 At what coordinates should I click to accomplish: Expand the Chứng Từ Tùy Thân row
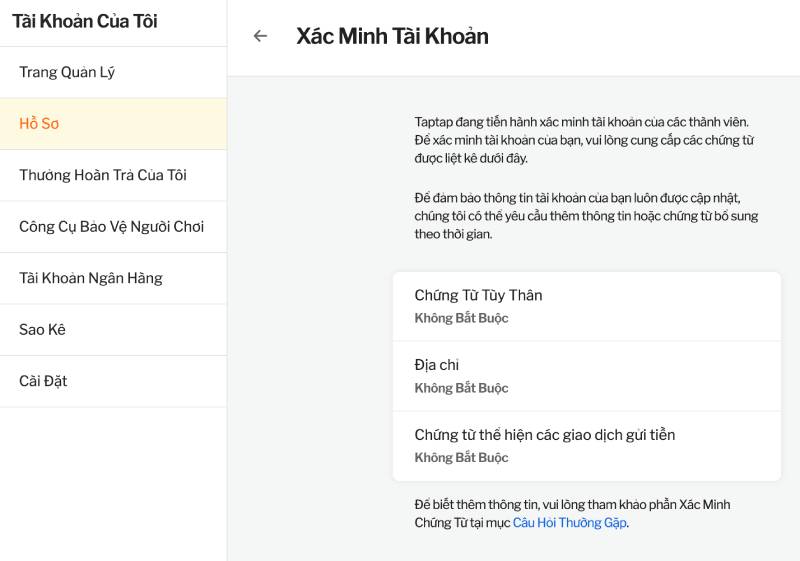pos(586,306)
